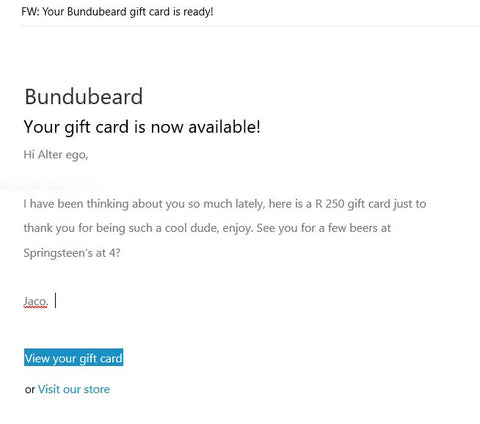The width and height of the screenshot is (480, 424).
Task: Place cursor in the Bundubeard heading
Action: pyautogui.click(x=84, y=96)
